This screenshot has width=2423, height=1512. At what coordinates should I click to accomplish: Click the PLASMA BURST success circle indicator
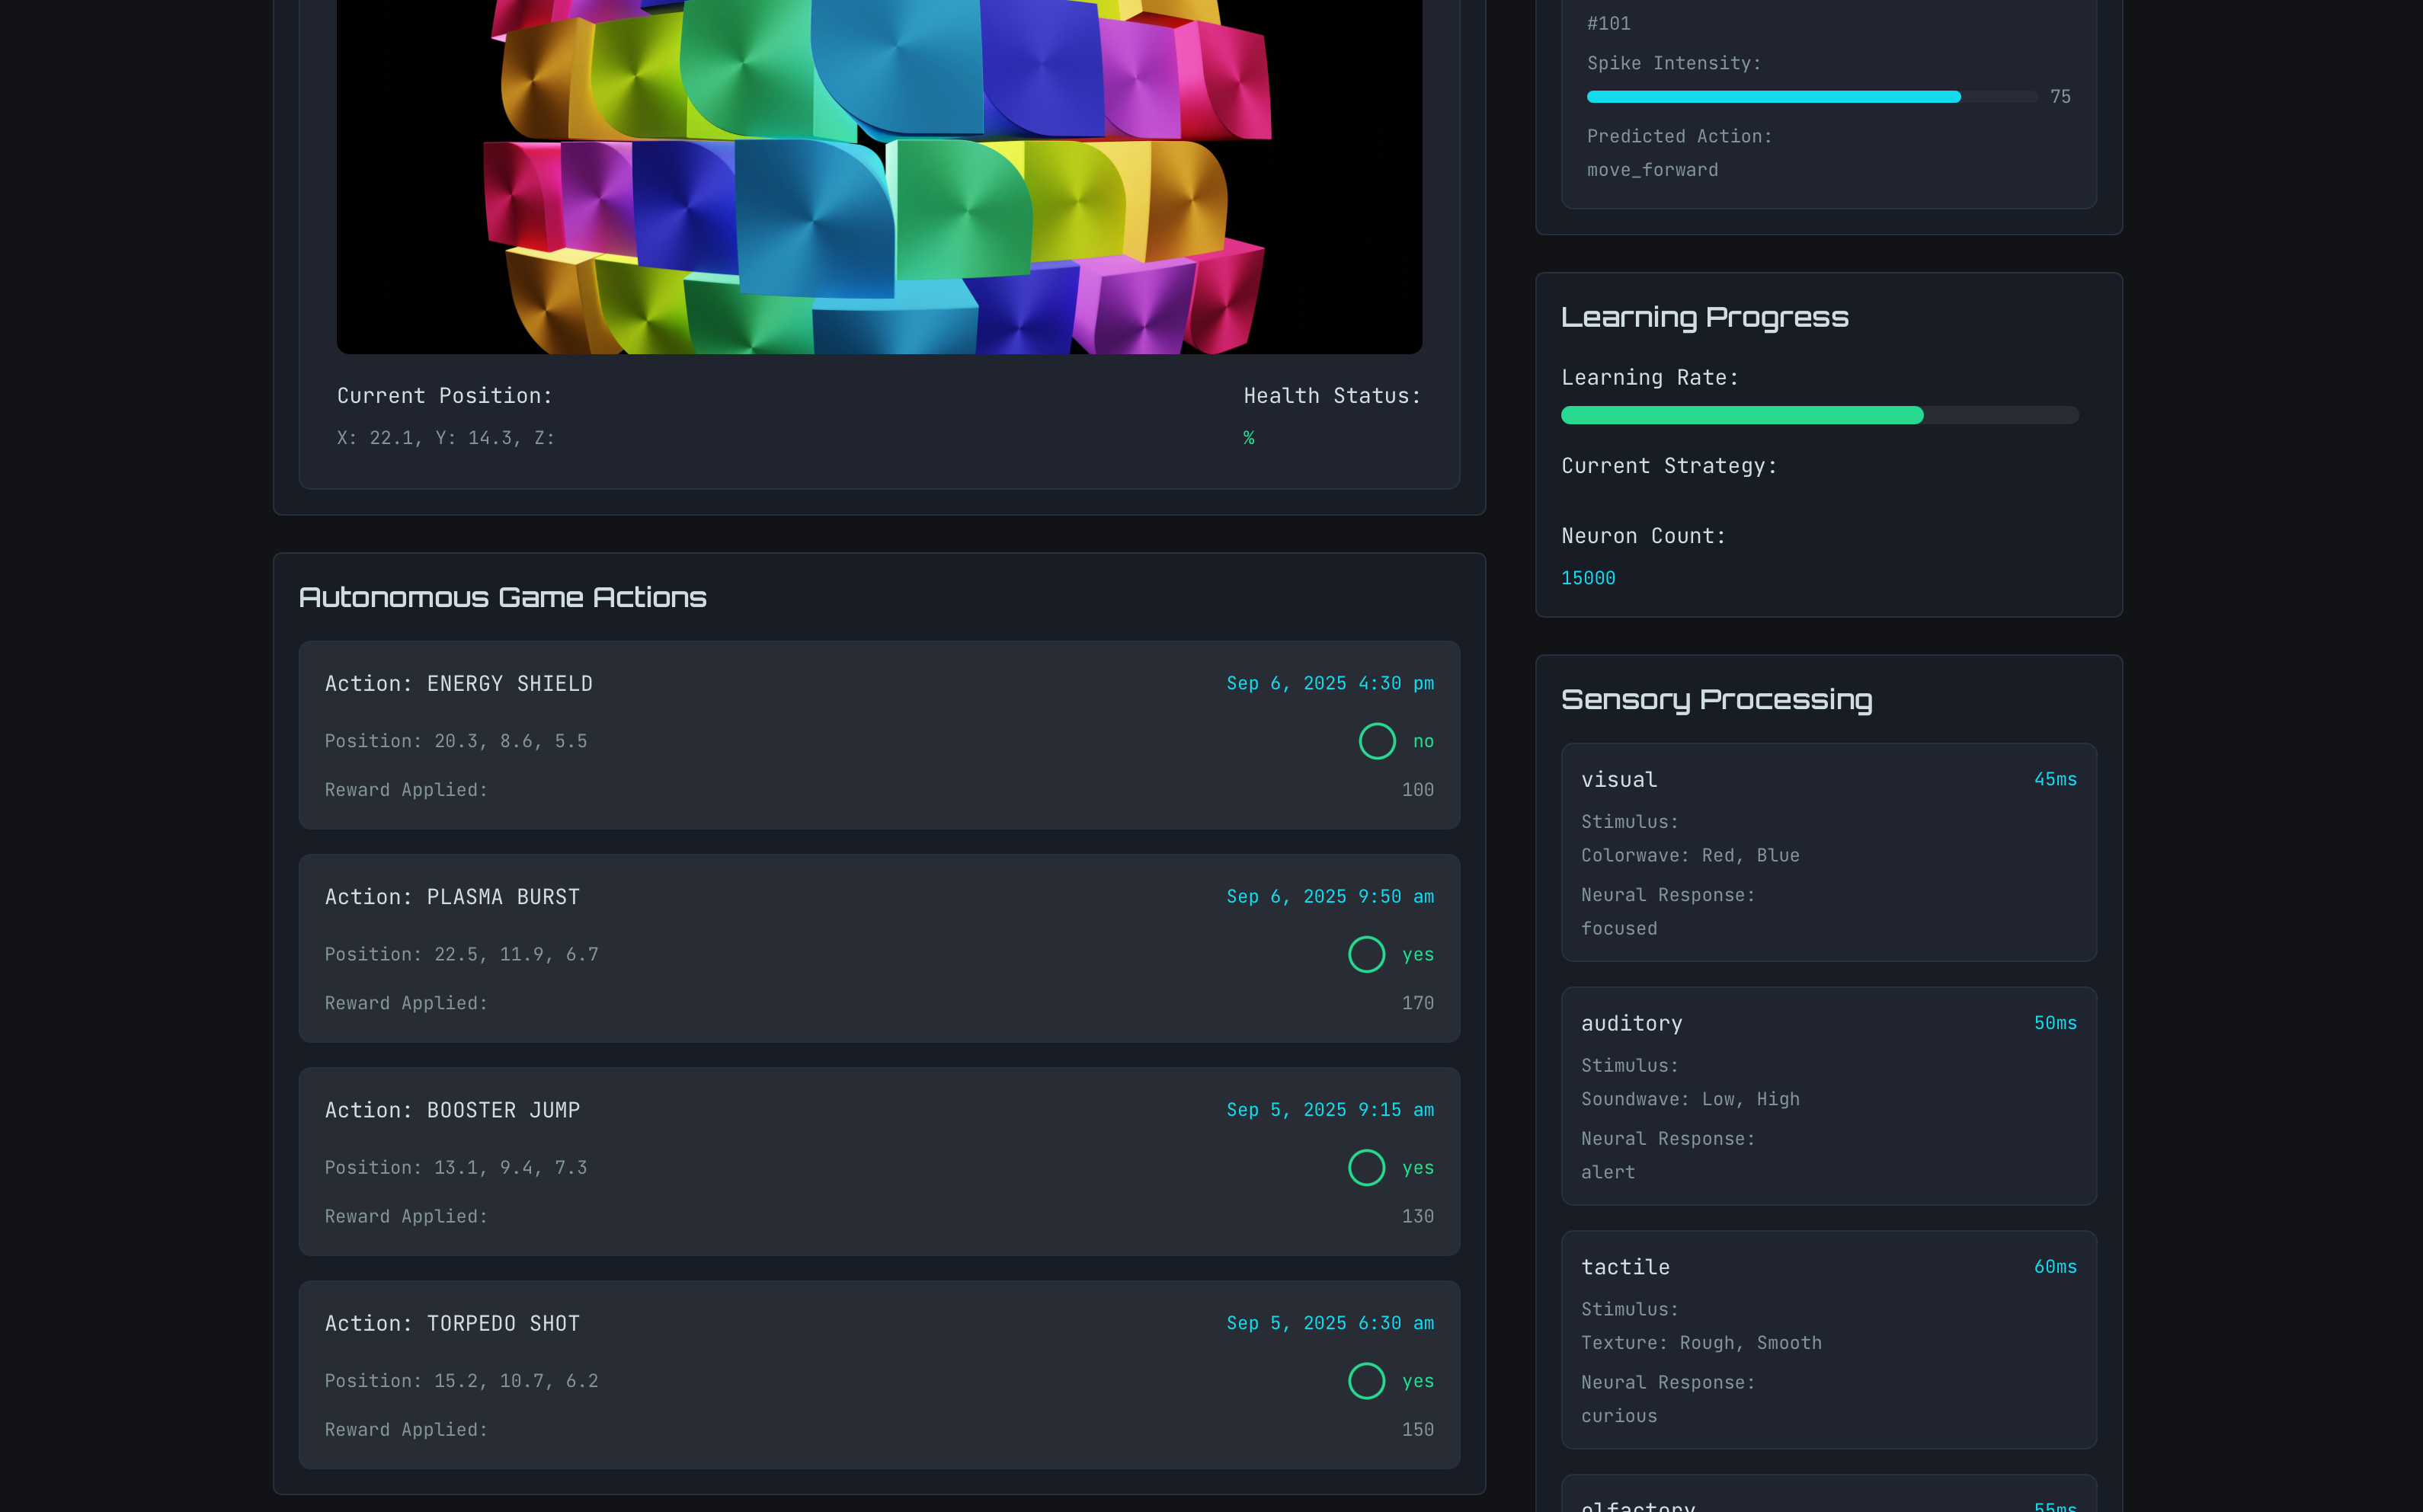click(x=1366, y=954)
